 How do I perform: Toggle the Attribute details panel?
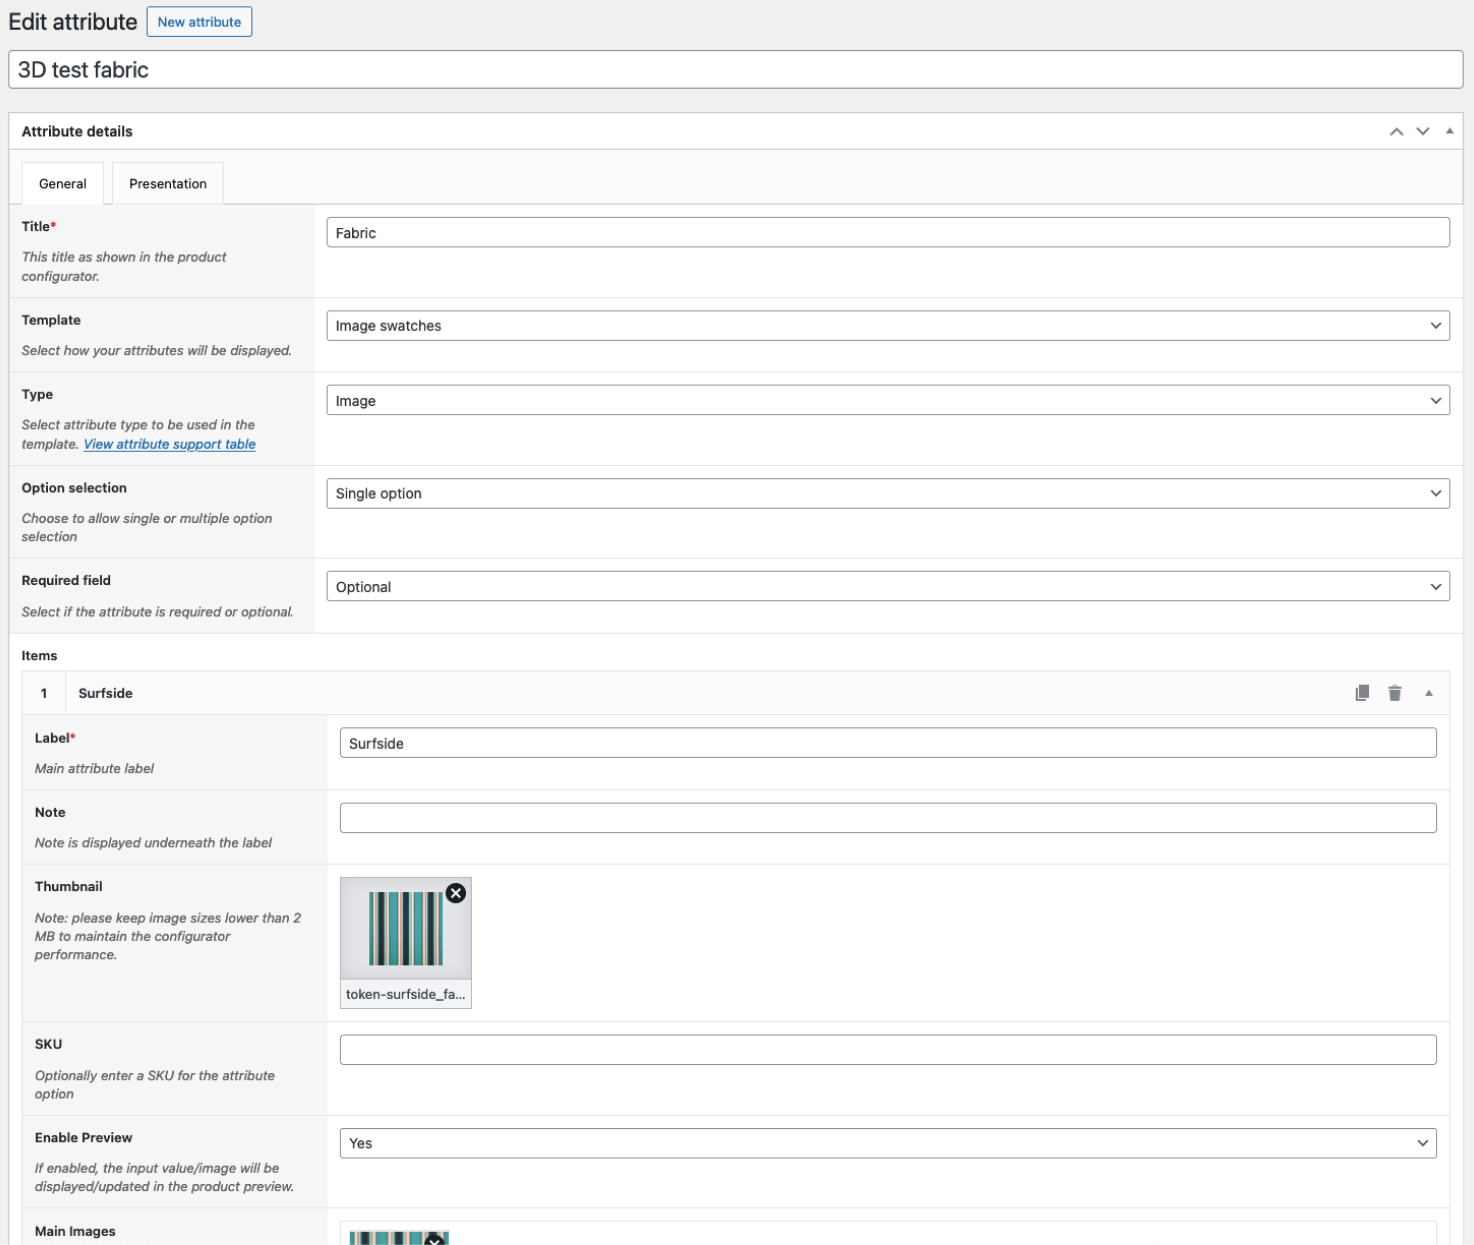1449,131
